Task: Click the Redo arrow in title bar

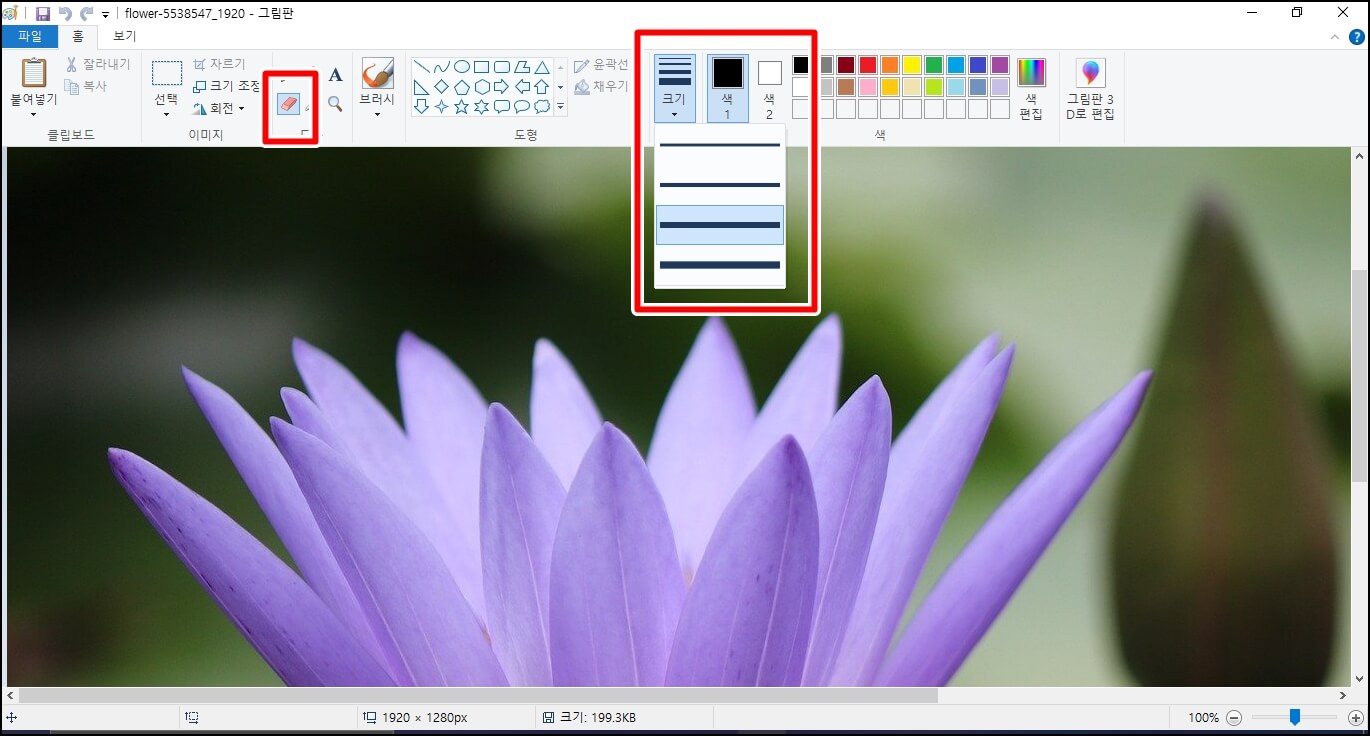Action: coord(86,14)
